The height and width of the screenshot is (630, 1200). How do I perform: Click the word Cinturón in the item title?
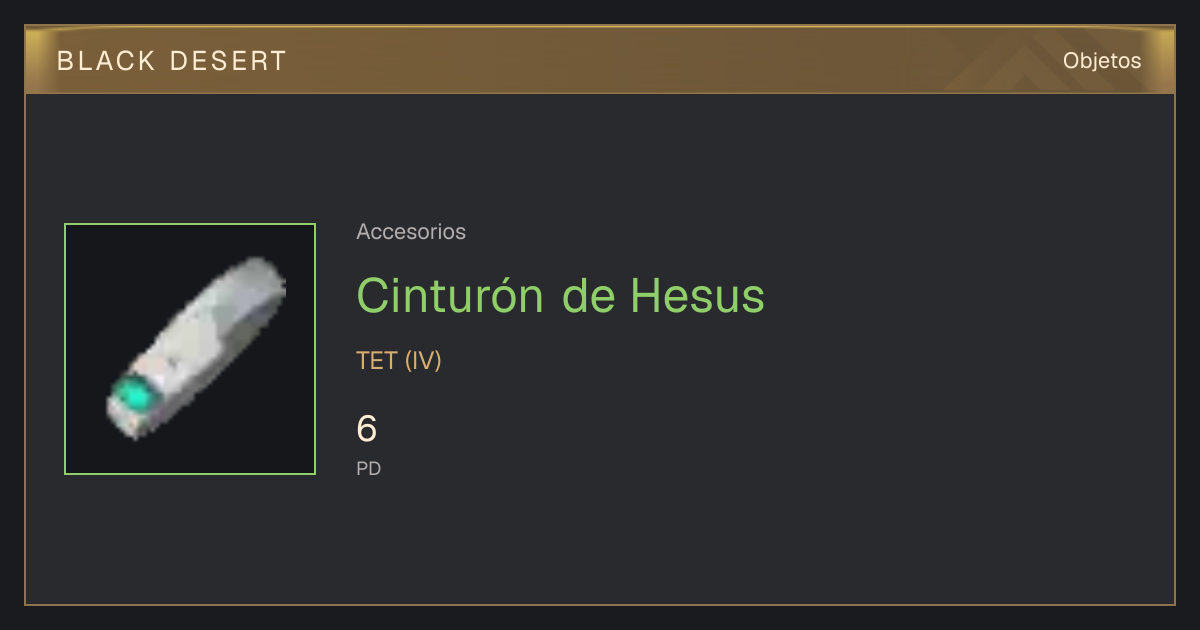point(450,295)
